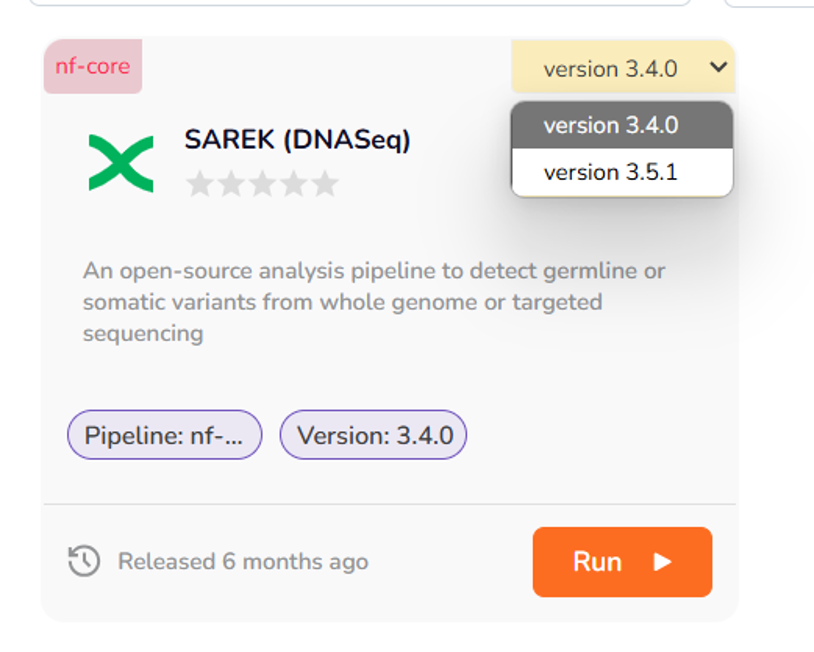Click the 'Version: 3.4.0' tag chip
The width and height of the screenshot is (814, 652).
(x=374, y=436)
